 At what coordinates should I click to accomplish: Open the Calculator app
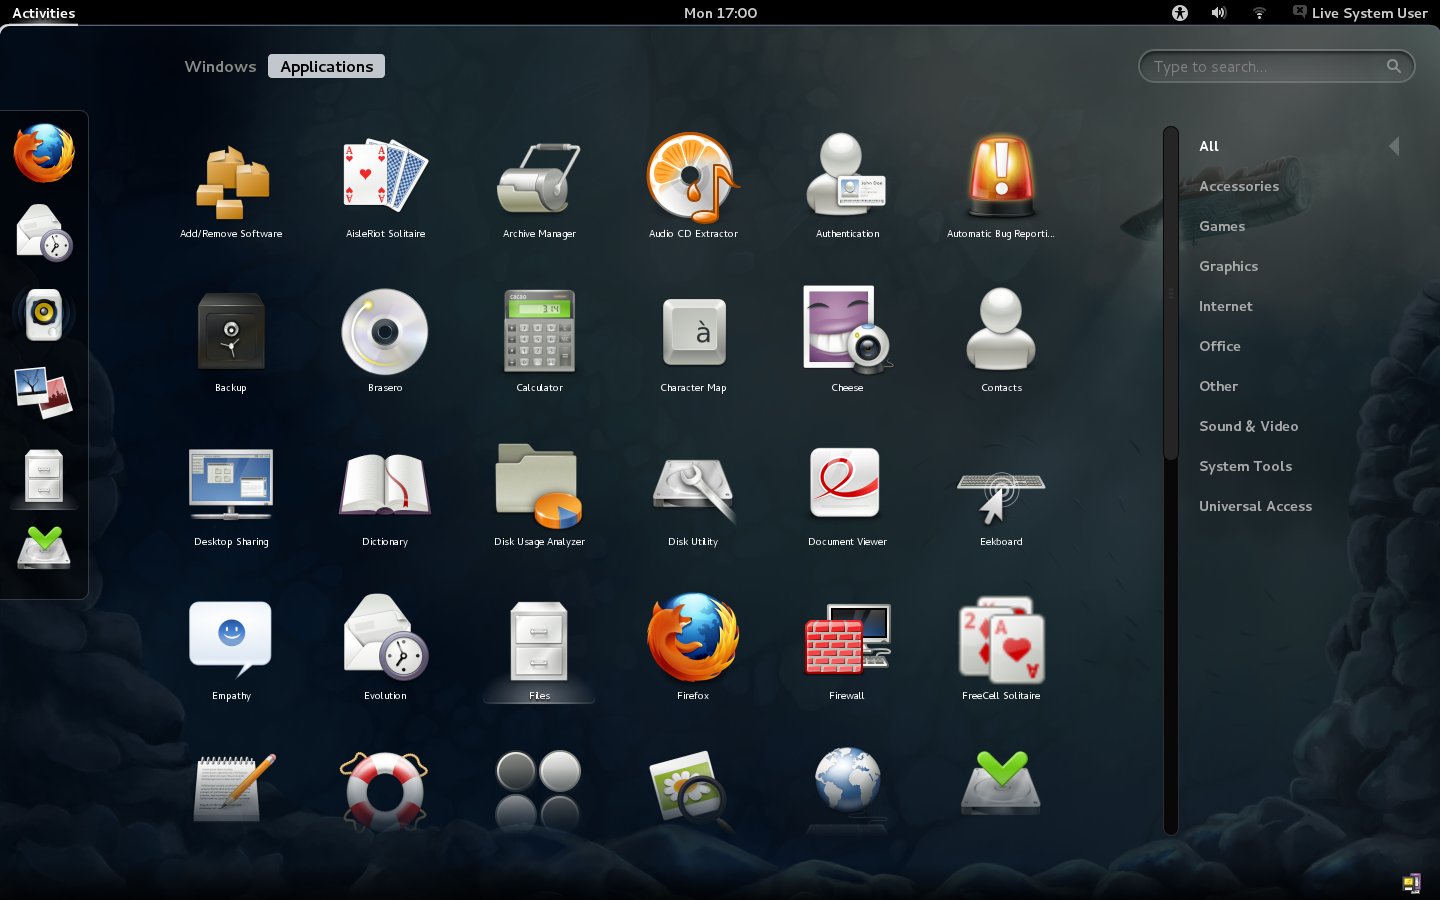(x=539, y=332)
